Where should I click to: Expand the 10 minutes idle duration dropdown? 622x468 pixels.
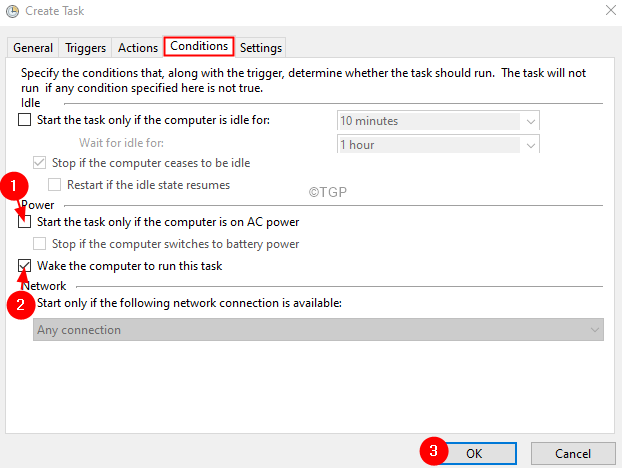coord(439,121)
